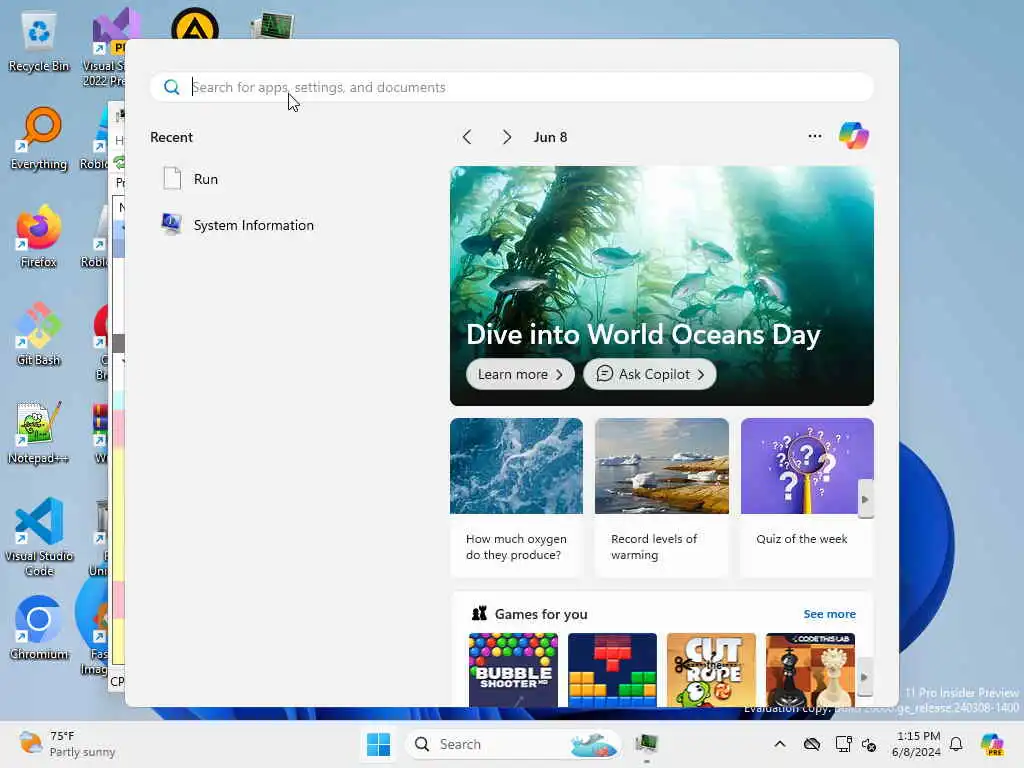The width and height of the screenshot is (1024, 768).
Task: Click the Games for you heading icon
Action: 479,613
